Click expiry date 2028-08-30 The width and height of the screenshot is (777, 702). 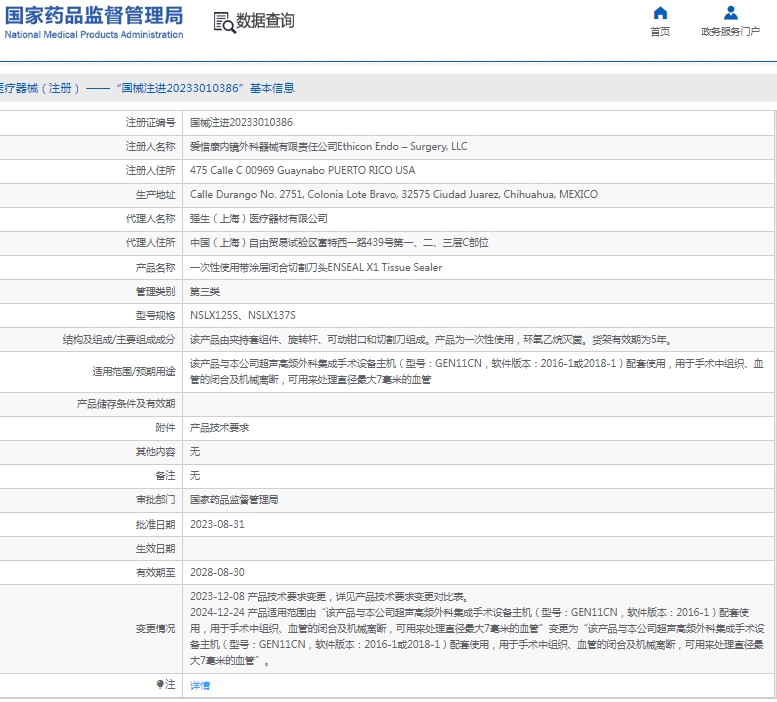click(217, 572)
